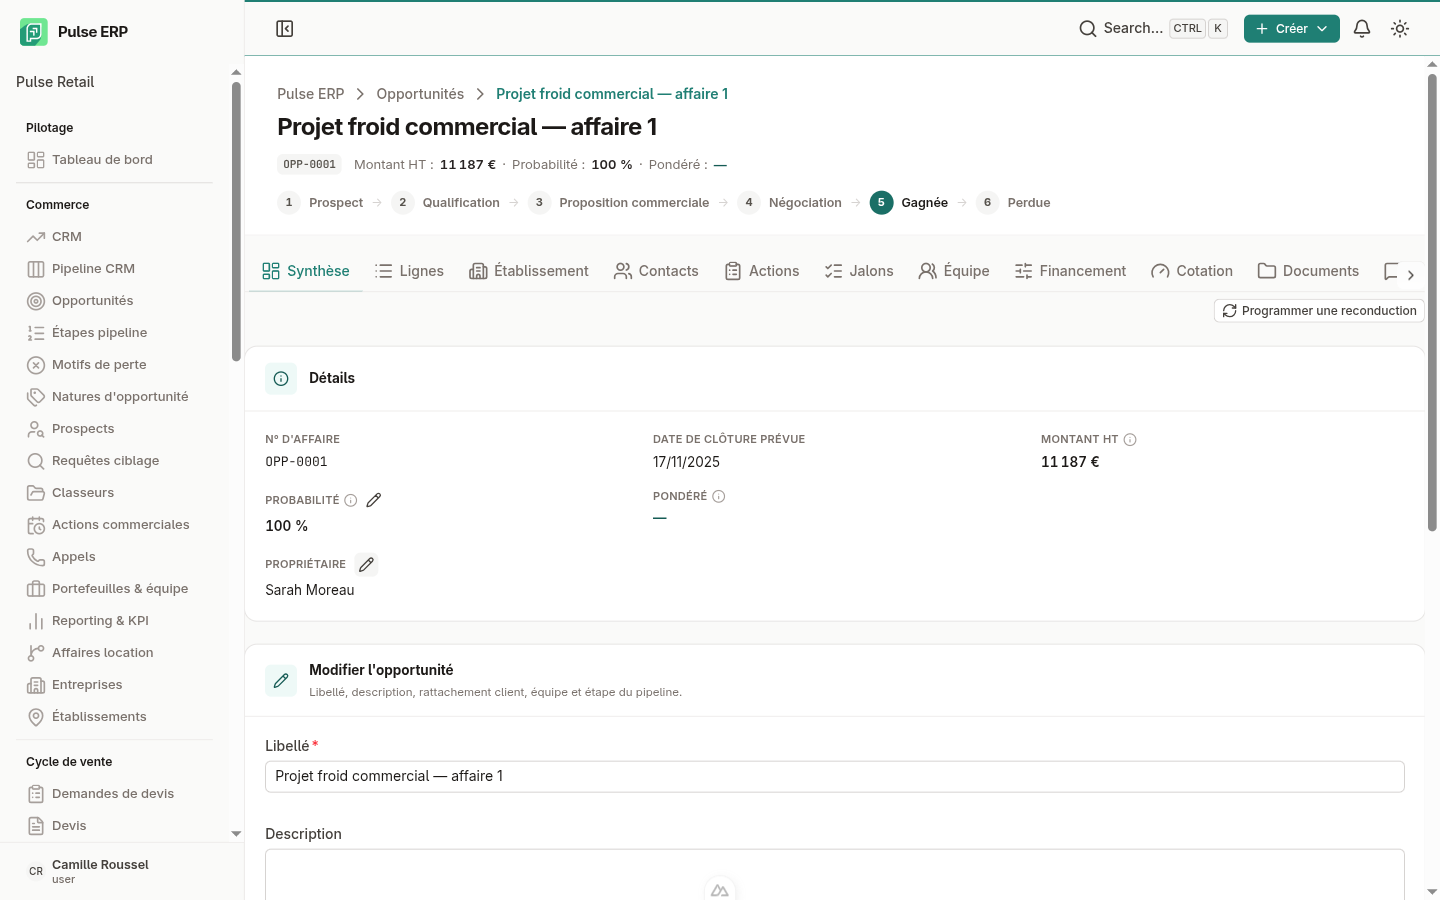Viewport: 1440px width, 900px height.
Task: Switch to the Lignes tab
Action: pyautogui.click(x=409, y=271)
